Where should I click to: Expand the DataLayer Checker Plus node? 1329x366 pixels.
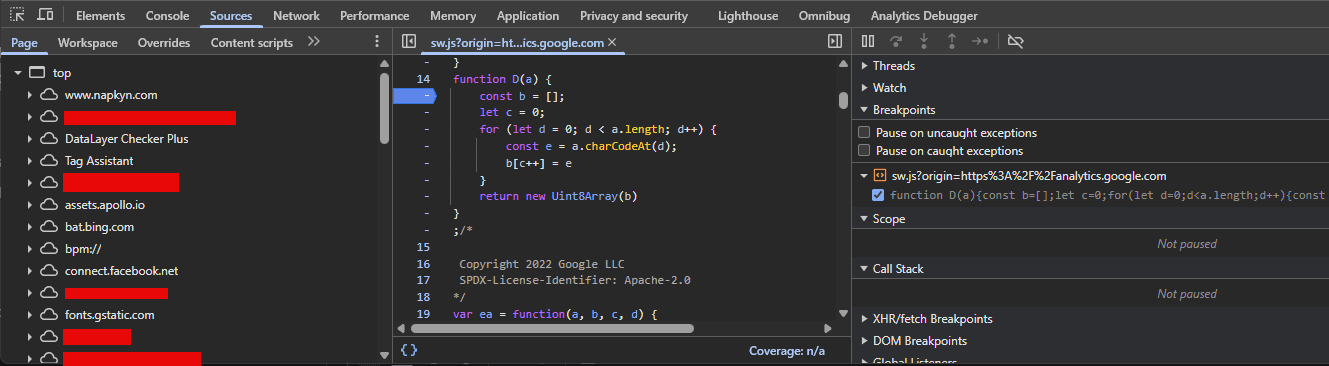click(x=30, y=139)
